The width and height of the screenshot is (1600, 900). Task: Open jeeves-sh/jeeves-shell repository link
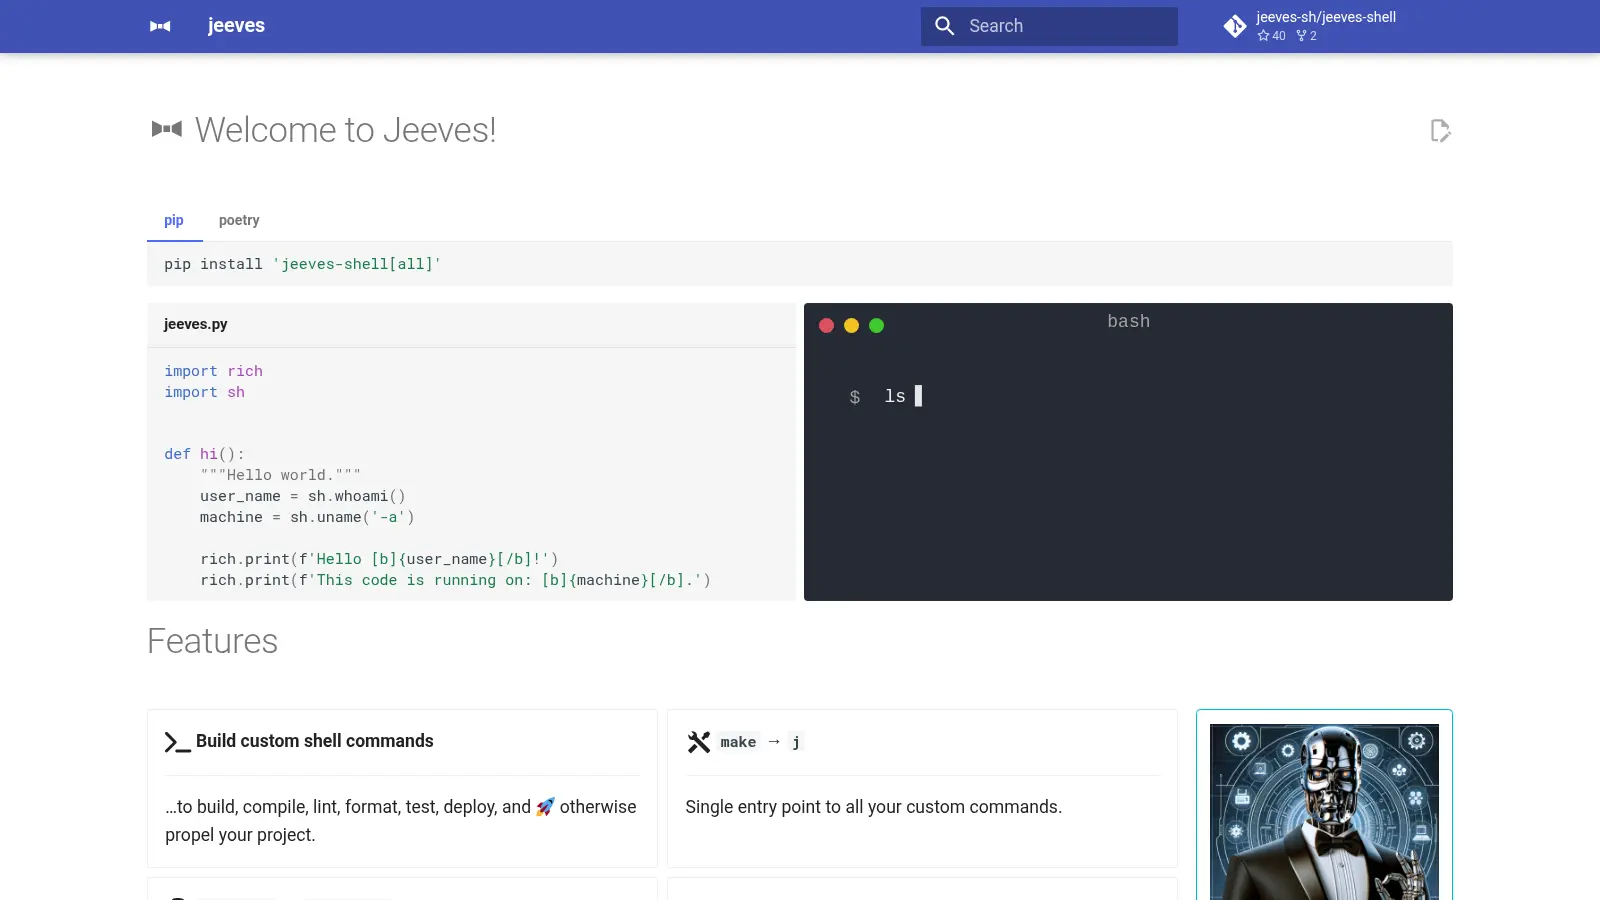(1326, 17)
